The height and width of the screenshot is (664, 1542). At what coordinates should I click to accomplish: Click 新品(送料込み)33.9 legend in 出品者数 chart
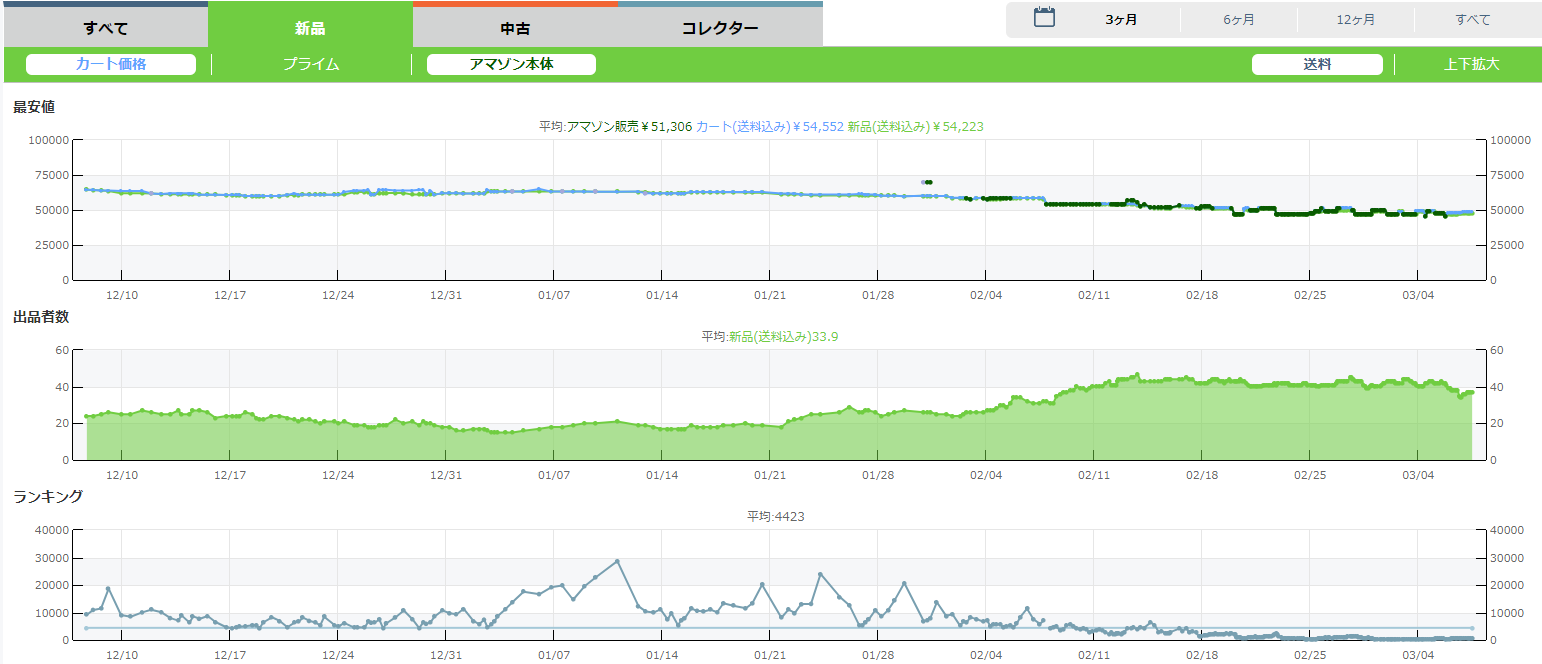tap(783, 337)
